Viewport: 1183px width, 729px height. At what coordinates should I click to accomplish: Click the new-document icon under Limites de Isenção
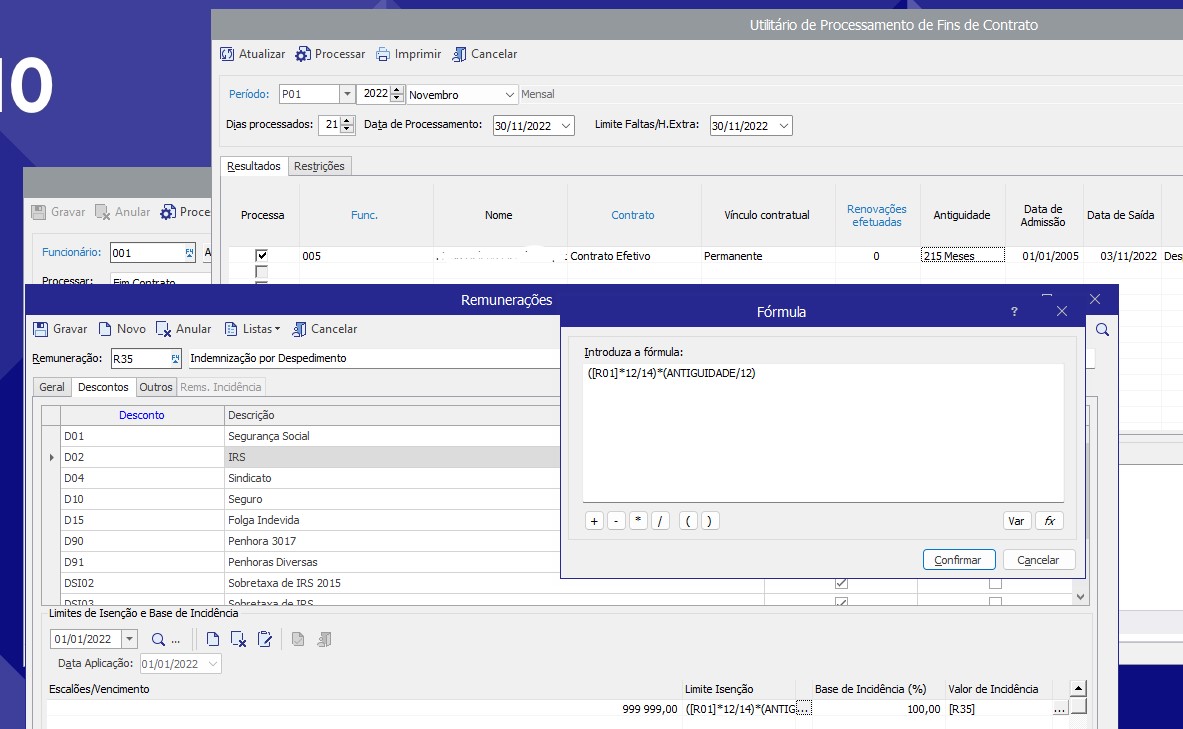pos(213,639)
